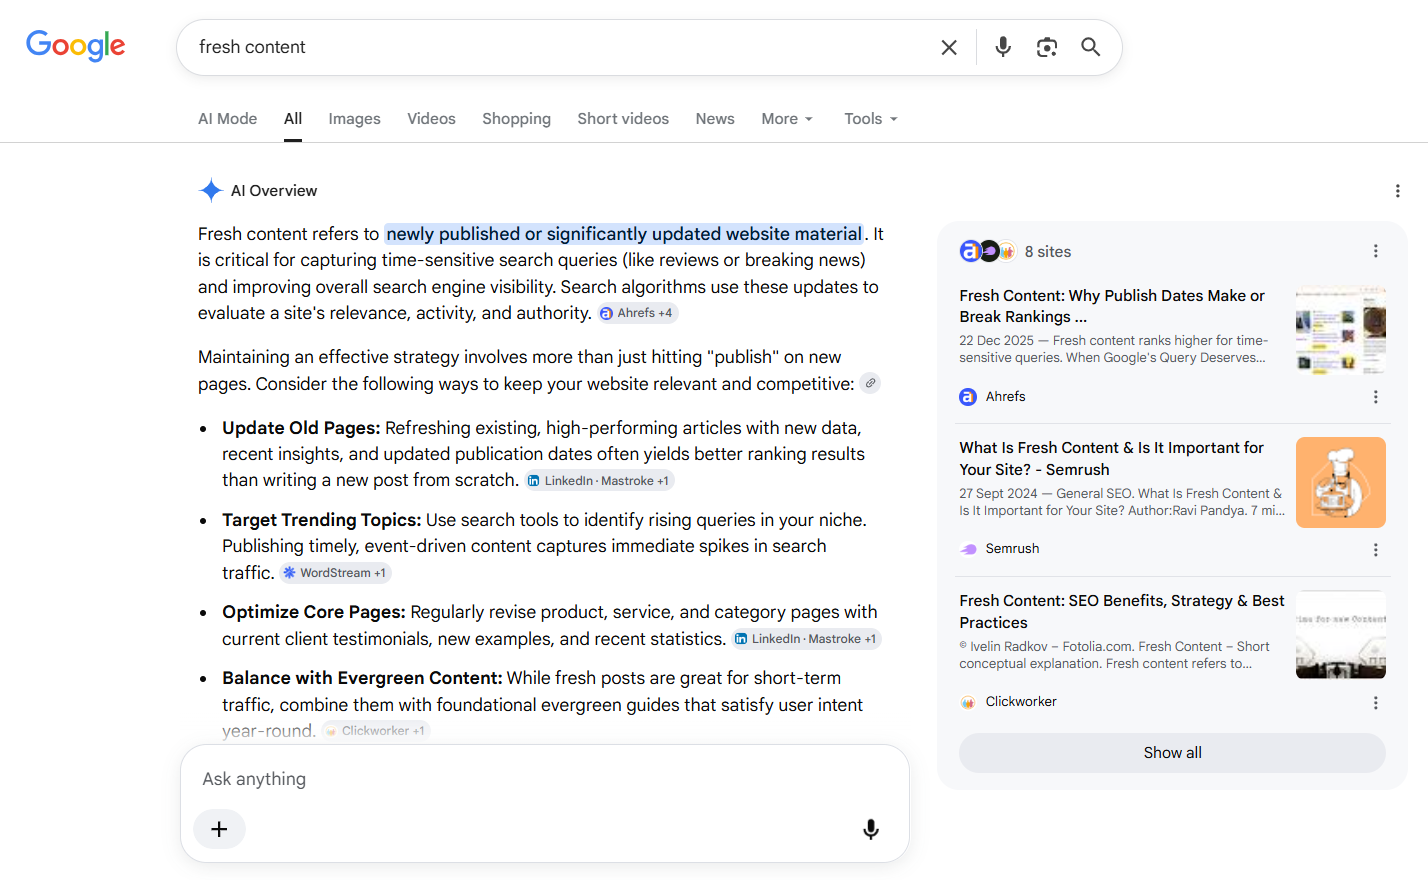Switch to the News tab
The width and height of the screenshot is (1428, 880).
coord(715,119)
